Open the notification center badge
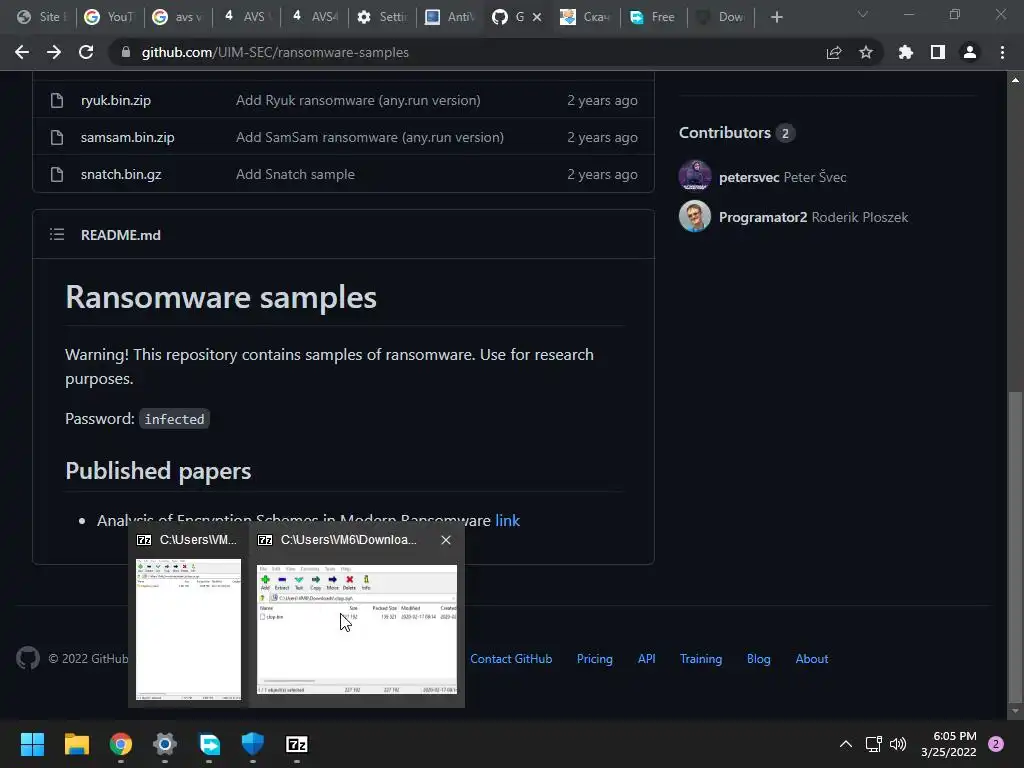The height and width of the screenshot is (768, 1024). tap(996, 744)
